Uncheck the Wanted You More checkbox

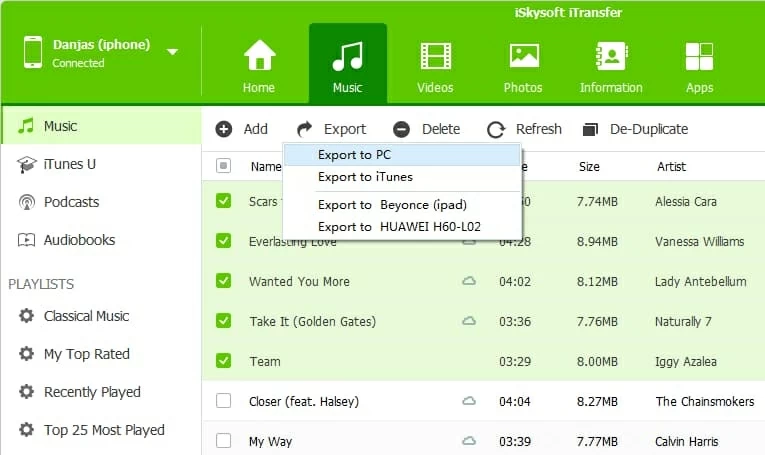coord(224,281)
